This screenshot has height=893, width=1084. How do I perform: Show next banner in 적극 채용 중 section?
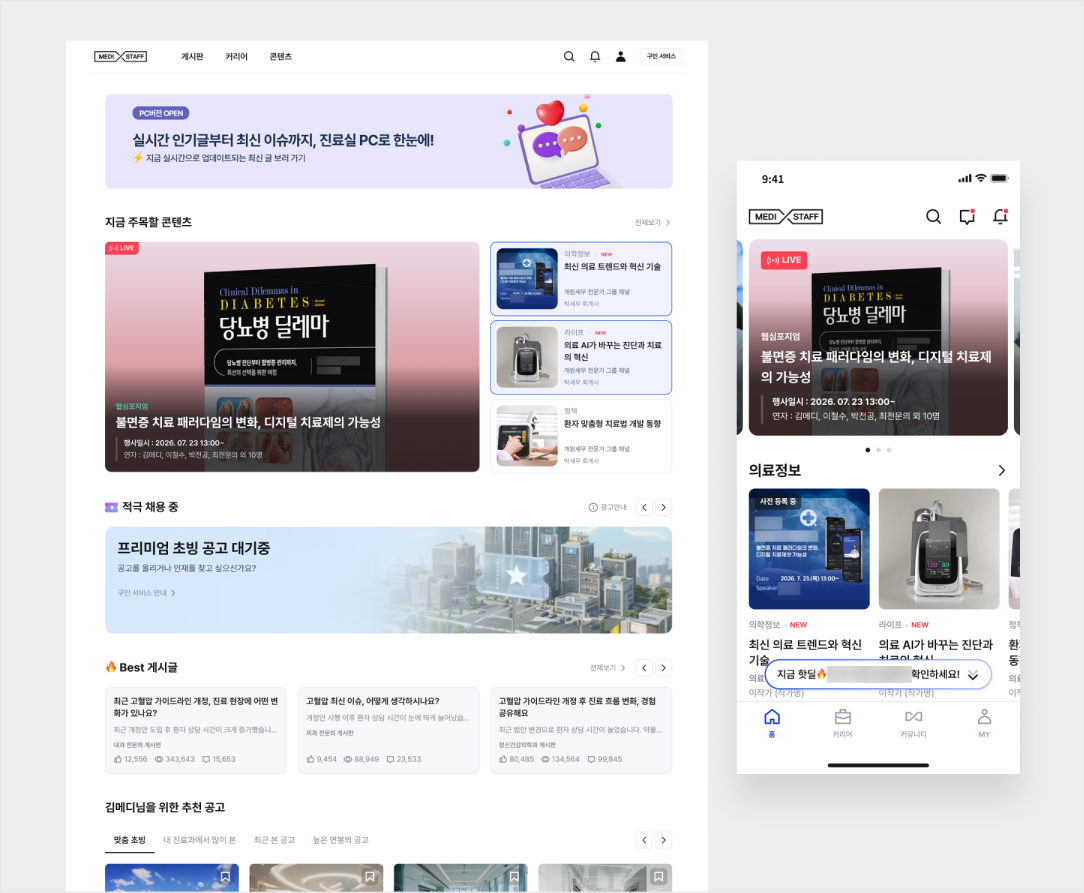(x=664, y=507)
